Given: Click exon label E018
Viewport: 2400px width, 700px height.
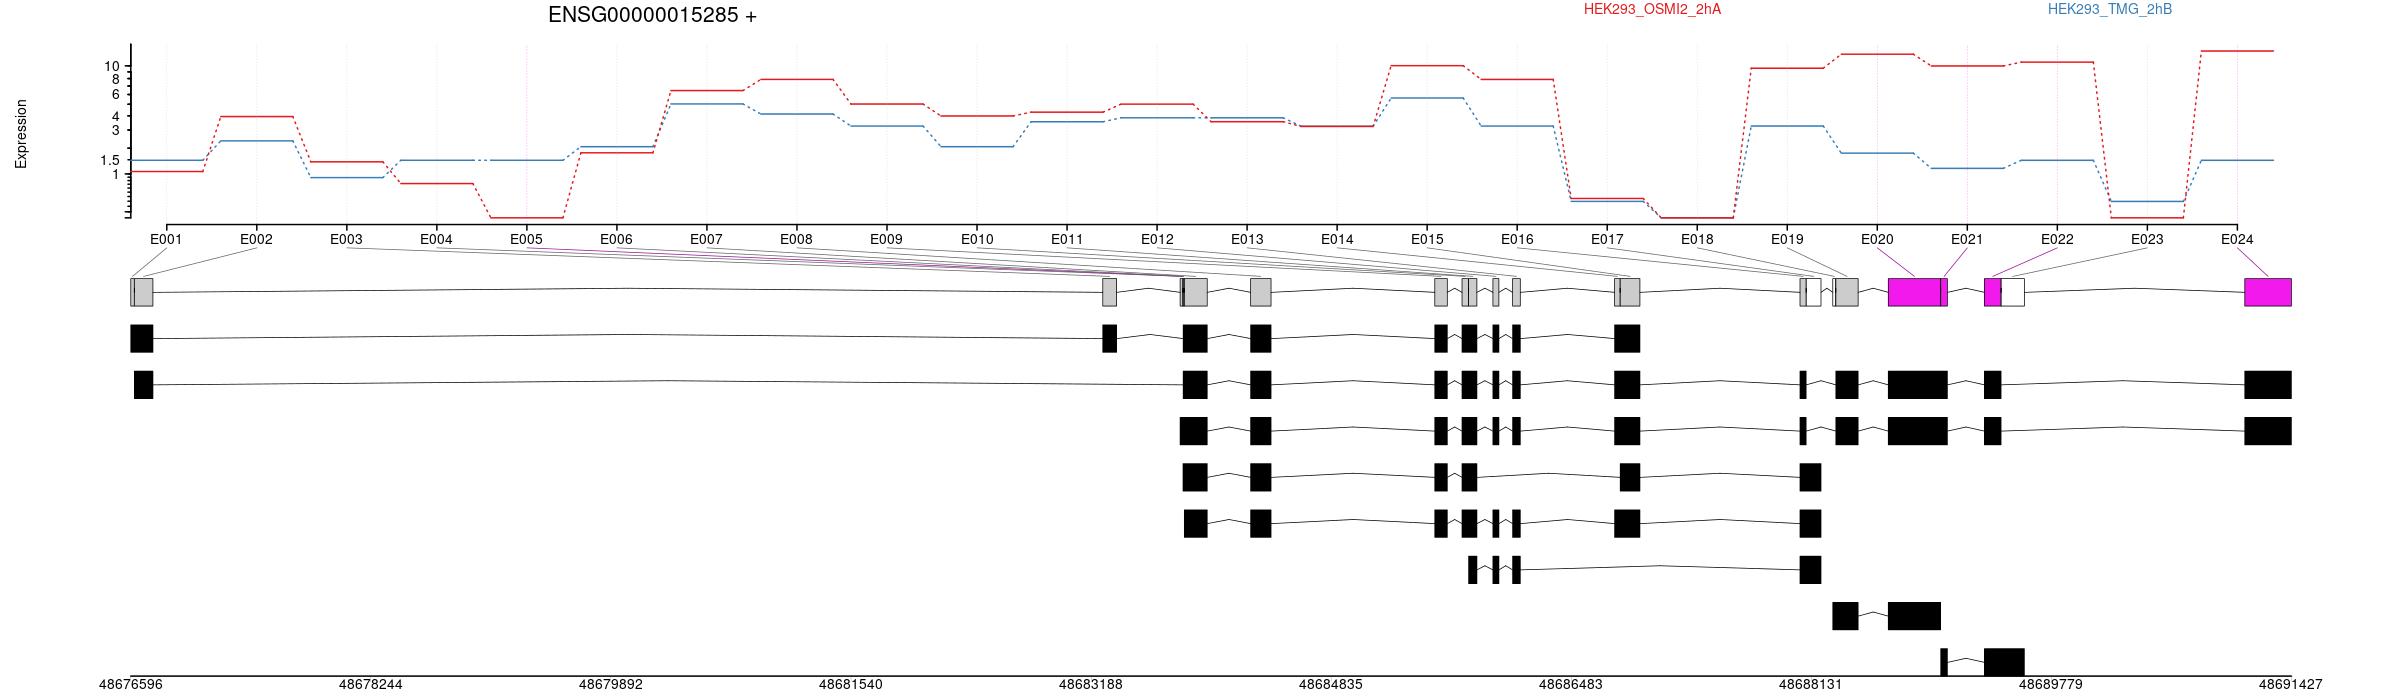Looking at the screenshot, I should (x=1697, y=239).
